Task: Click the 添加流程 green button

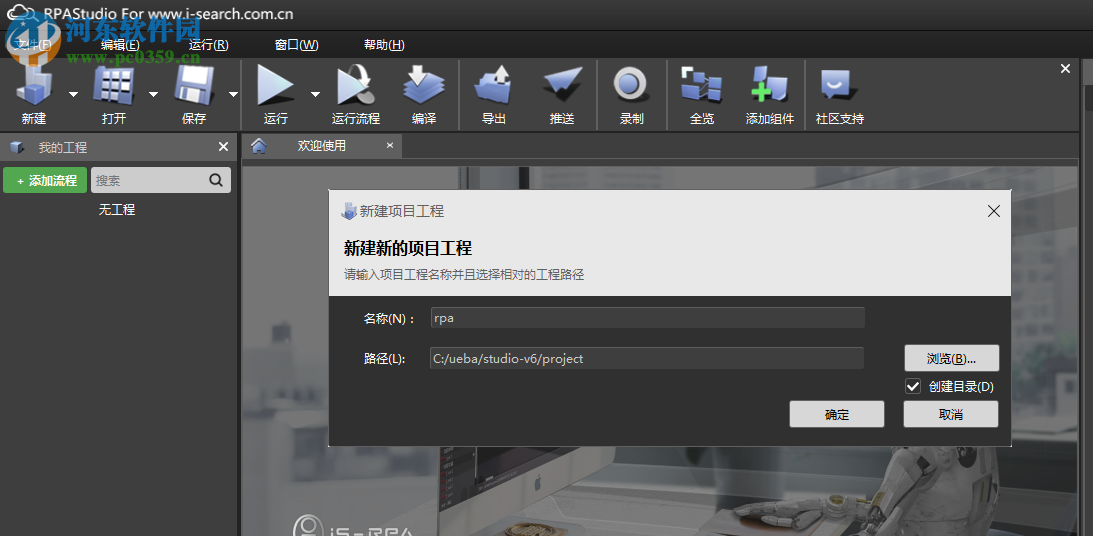Action: click(x=45, y=181)
